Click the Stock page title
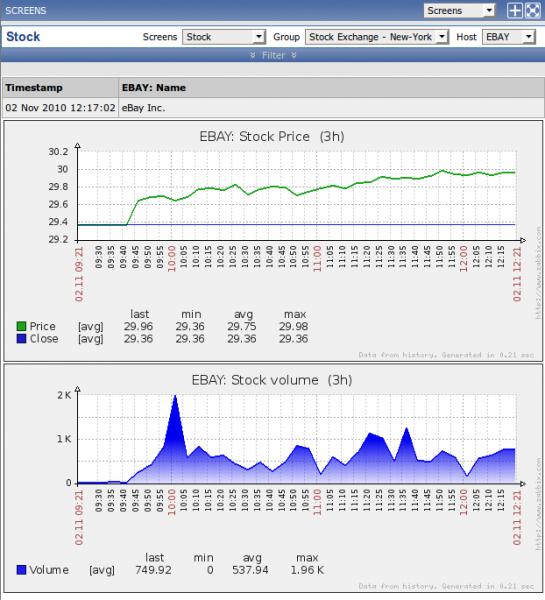 [x=23, y=37]
